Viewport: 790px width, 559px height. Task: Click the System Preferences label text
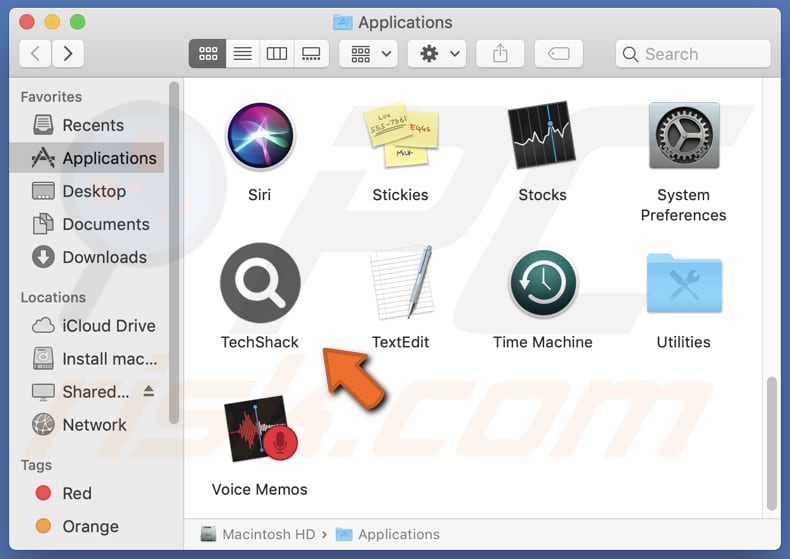tap(683, 205)
